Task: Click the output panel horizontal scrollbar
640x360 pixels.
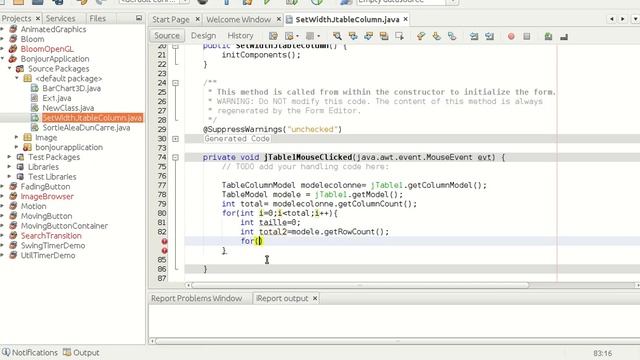Action: [397, 341]
